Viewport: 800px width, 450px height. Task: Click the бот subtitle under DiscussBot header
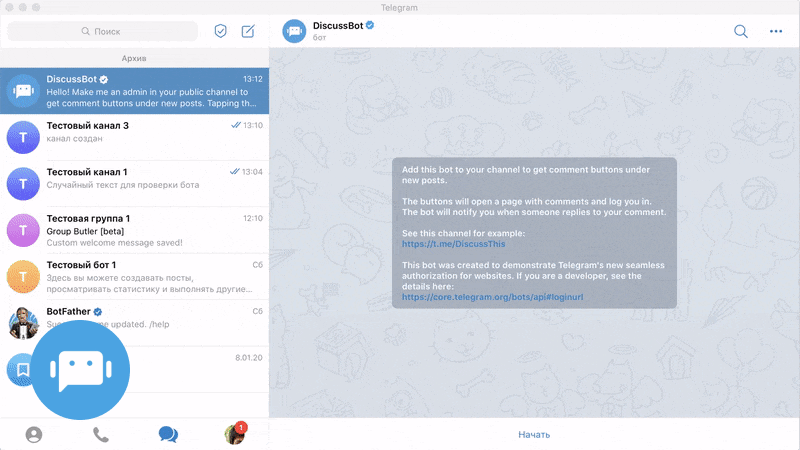(319, 37)
